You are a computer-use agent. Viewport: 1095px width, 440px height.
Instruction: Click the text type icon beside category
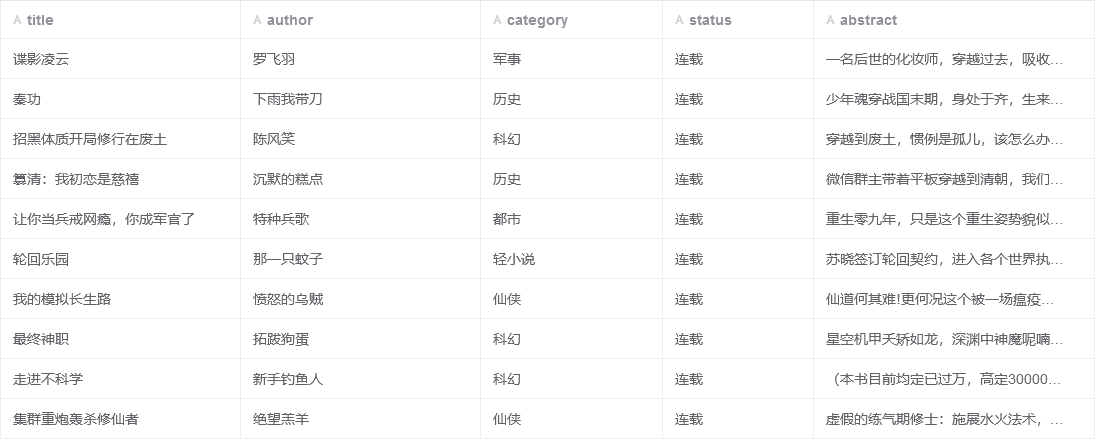pos(498,20)
